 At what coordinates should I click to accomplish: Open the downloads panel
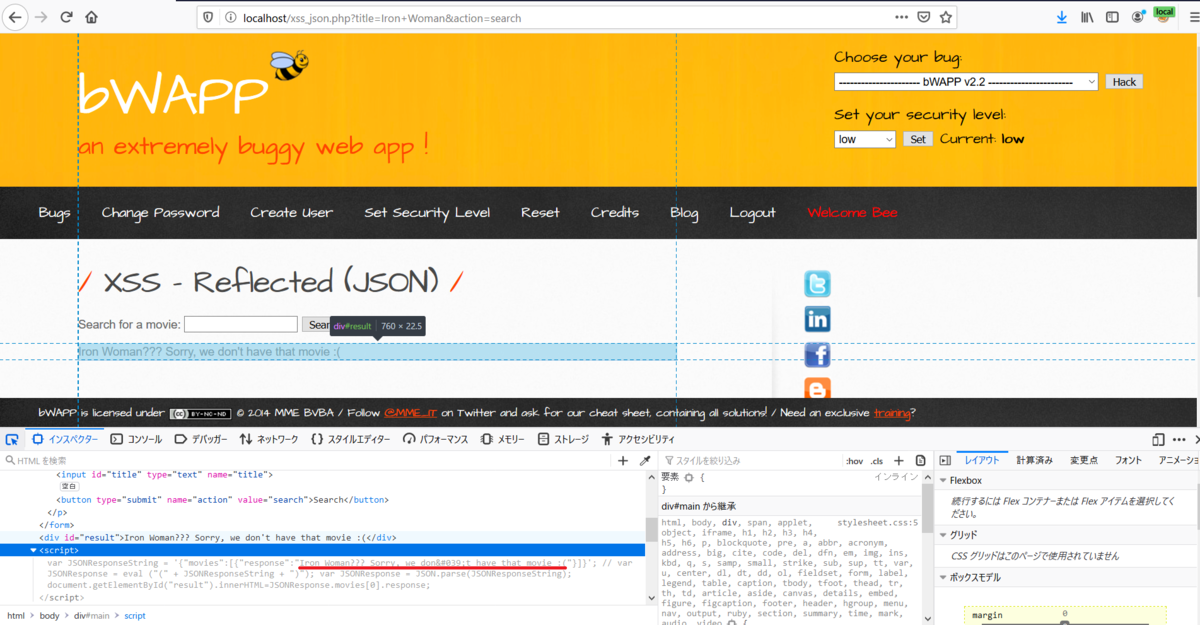[1062, 17]
